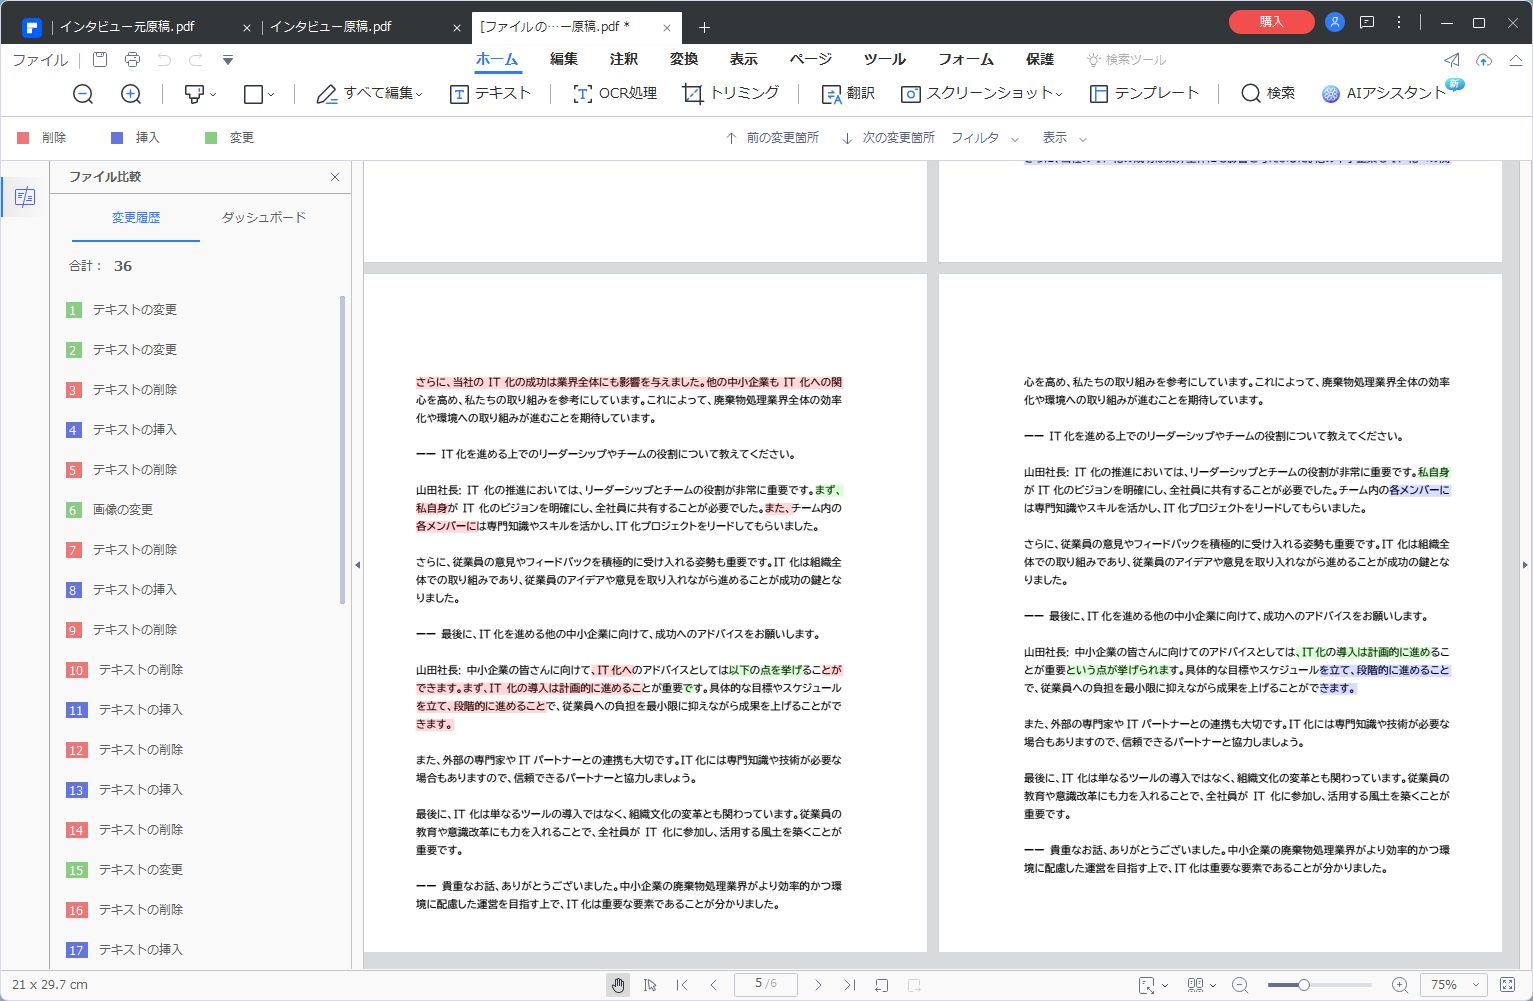Expand the すべて編集 dropdown arrow

pyautogui.click(x=418, y=93)
